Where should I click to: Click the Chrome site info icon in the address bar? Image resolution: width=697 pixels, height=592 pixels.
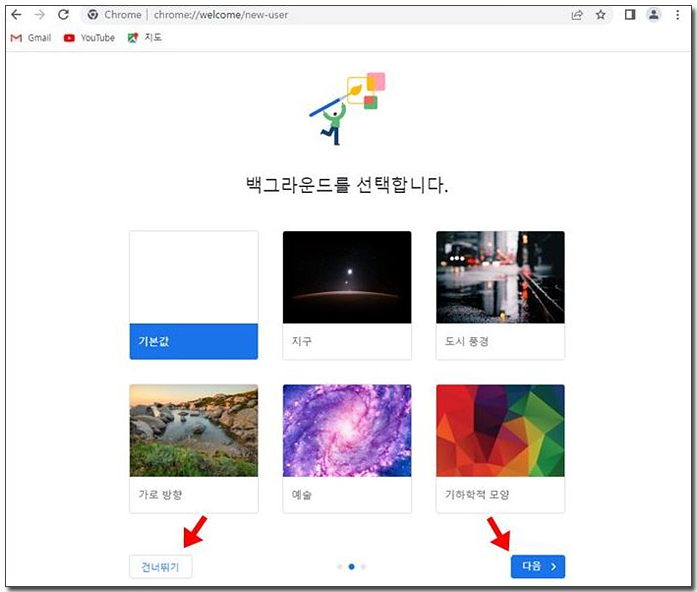[92, 15]
